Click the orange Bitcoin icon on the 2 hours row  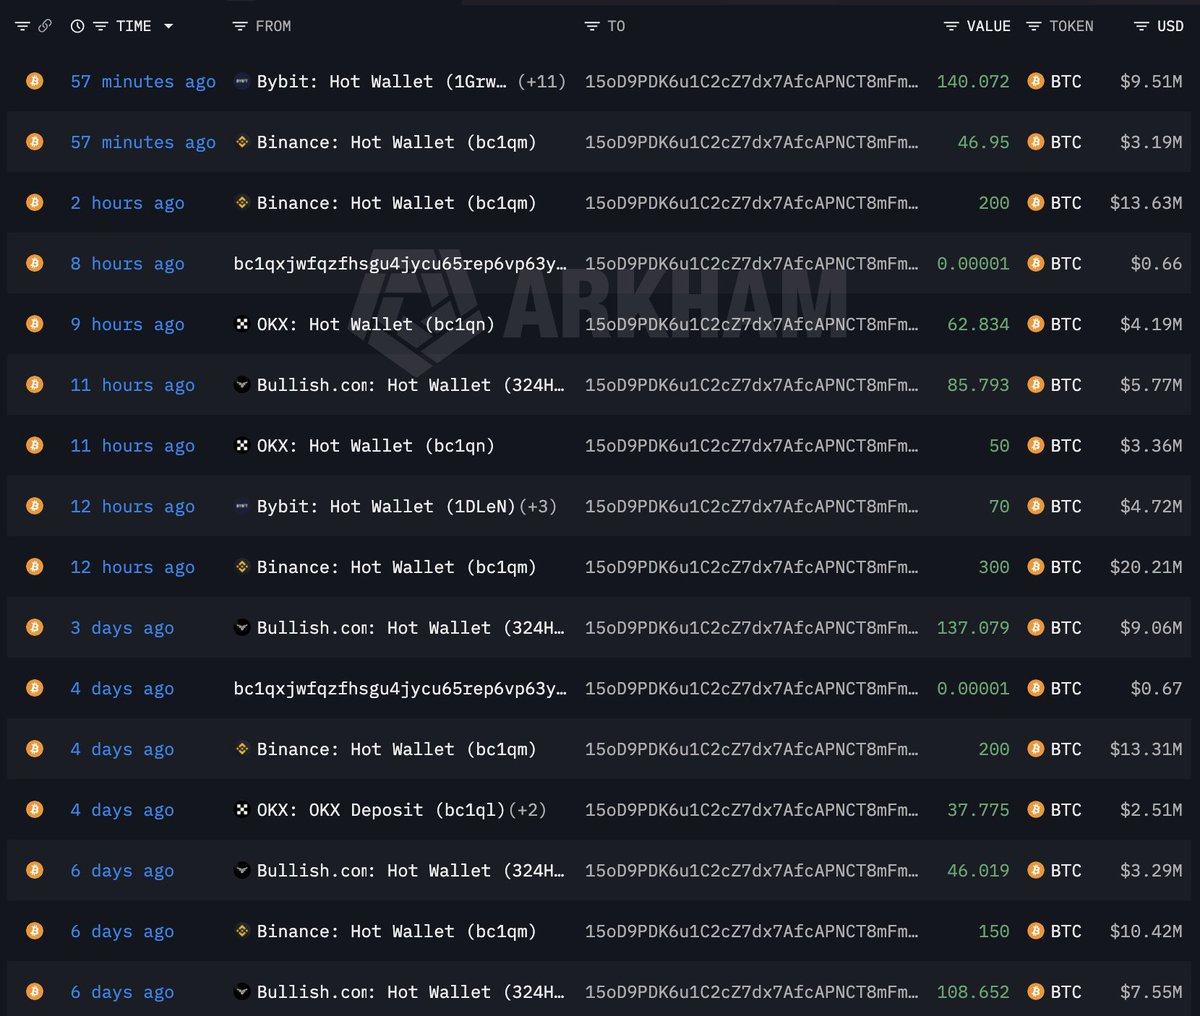pos(34,203)
